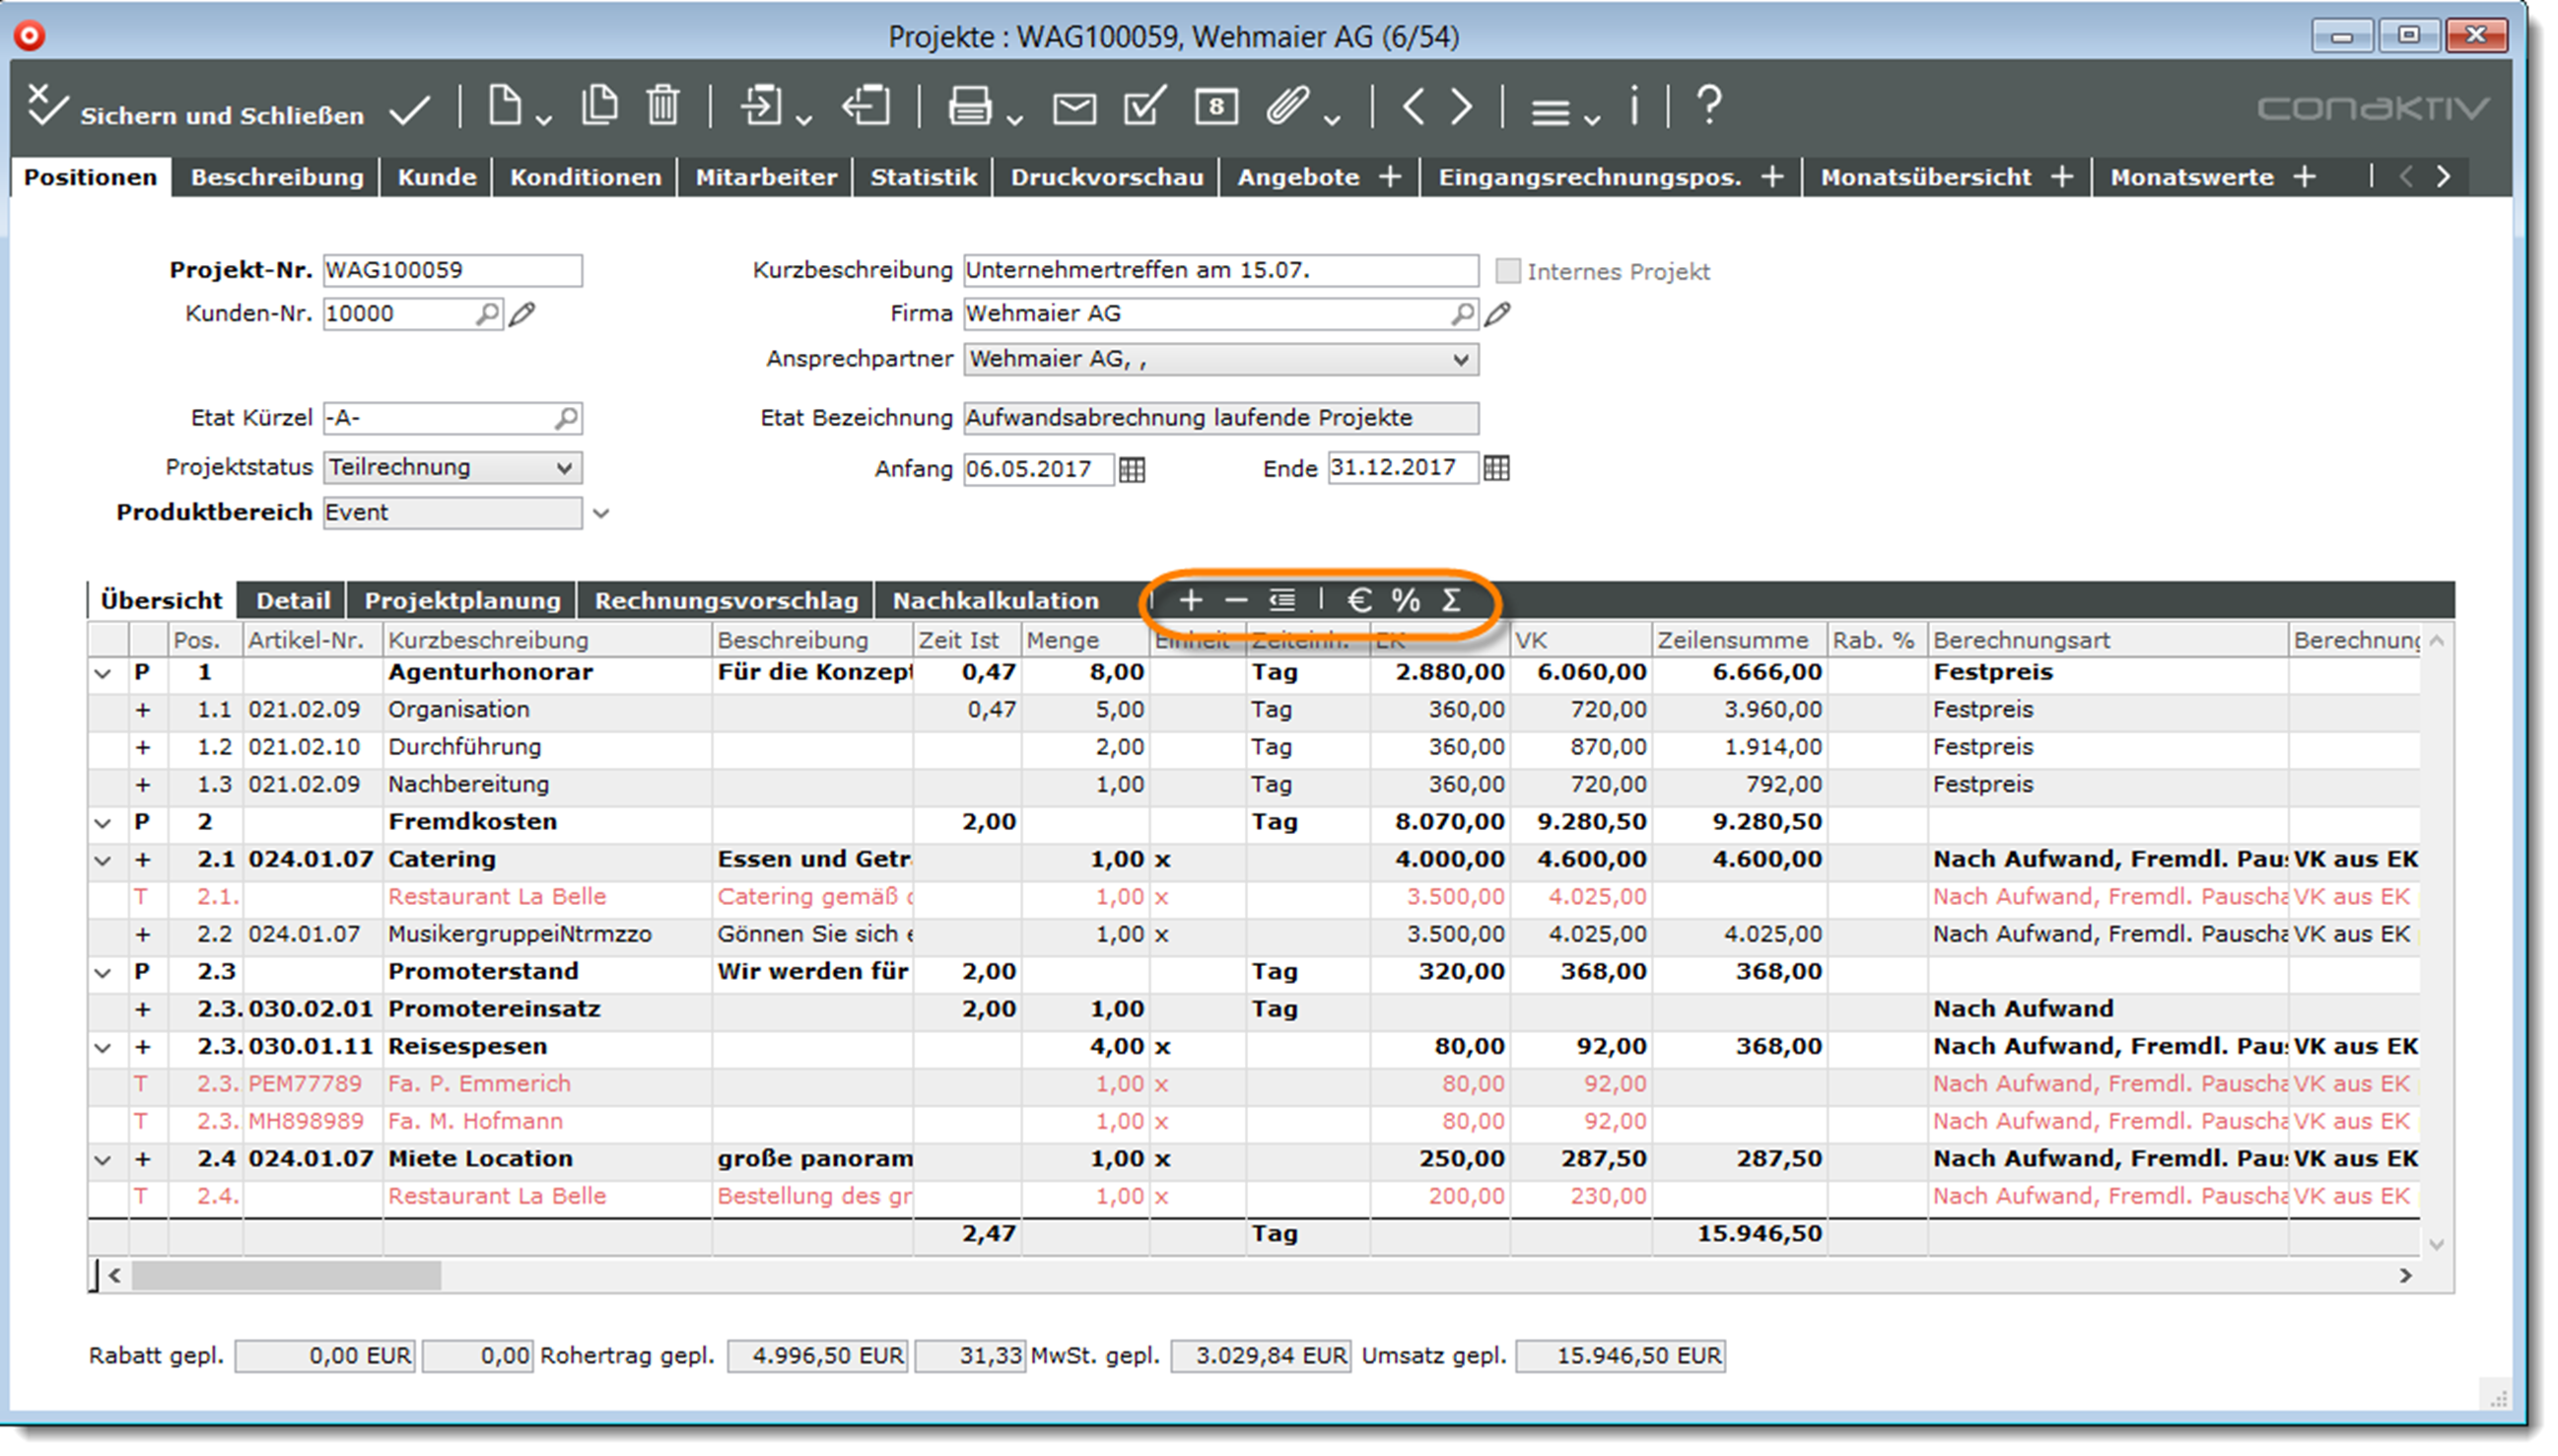Click the paperclip attachment icon

pos(1287,106)
